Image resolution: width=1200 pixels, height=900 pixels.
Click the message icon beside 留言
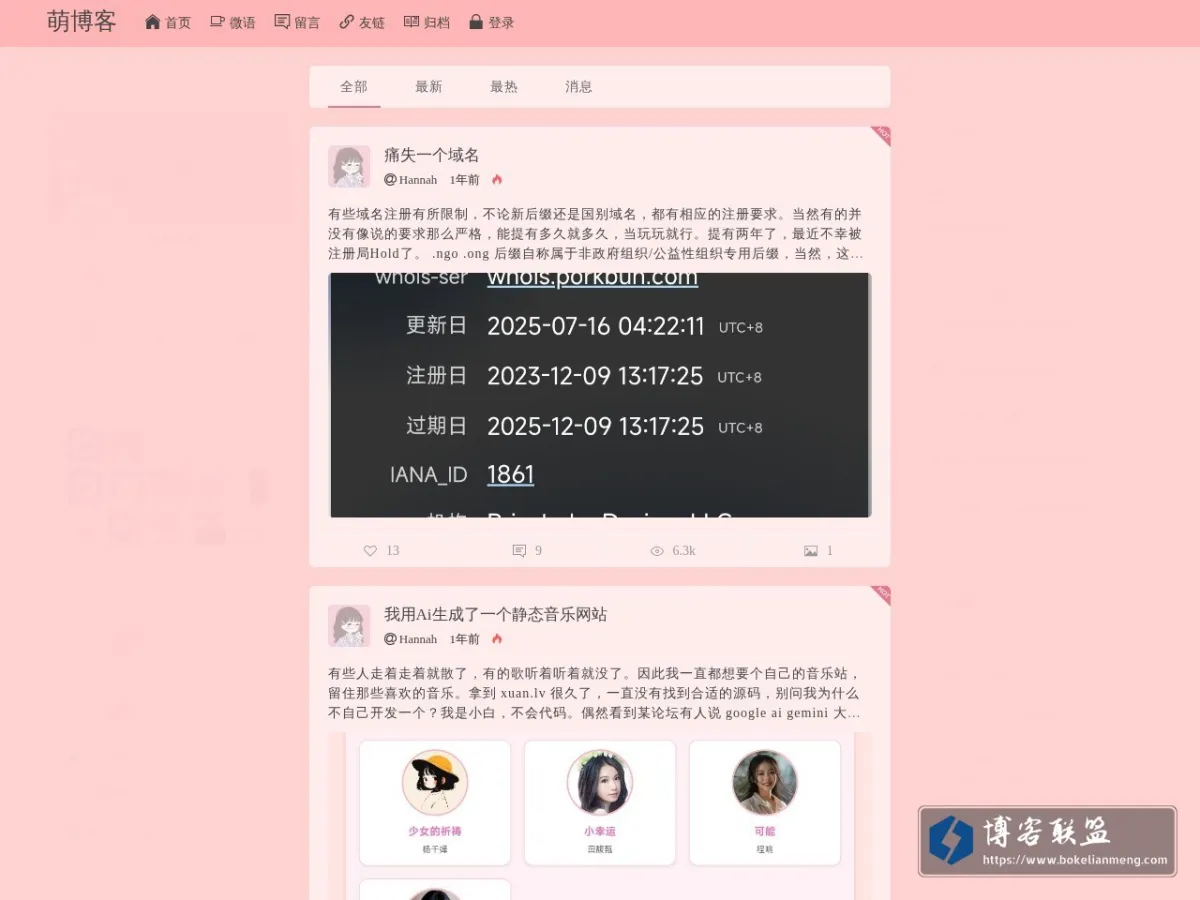[282, 21]
